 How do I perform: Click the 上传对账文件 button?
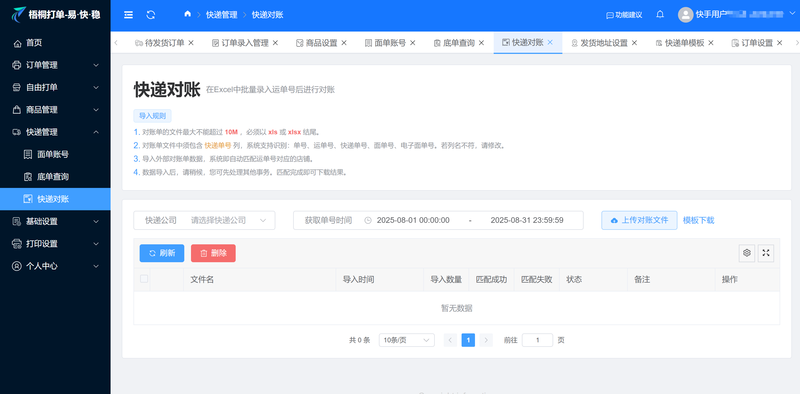tap(639, 220)
